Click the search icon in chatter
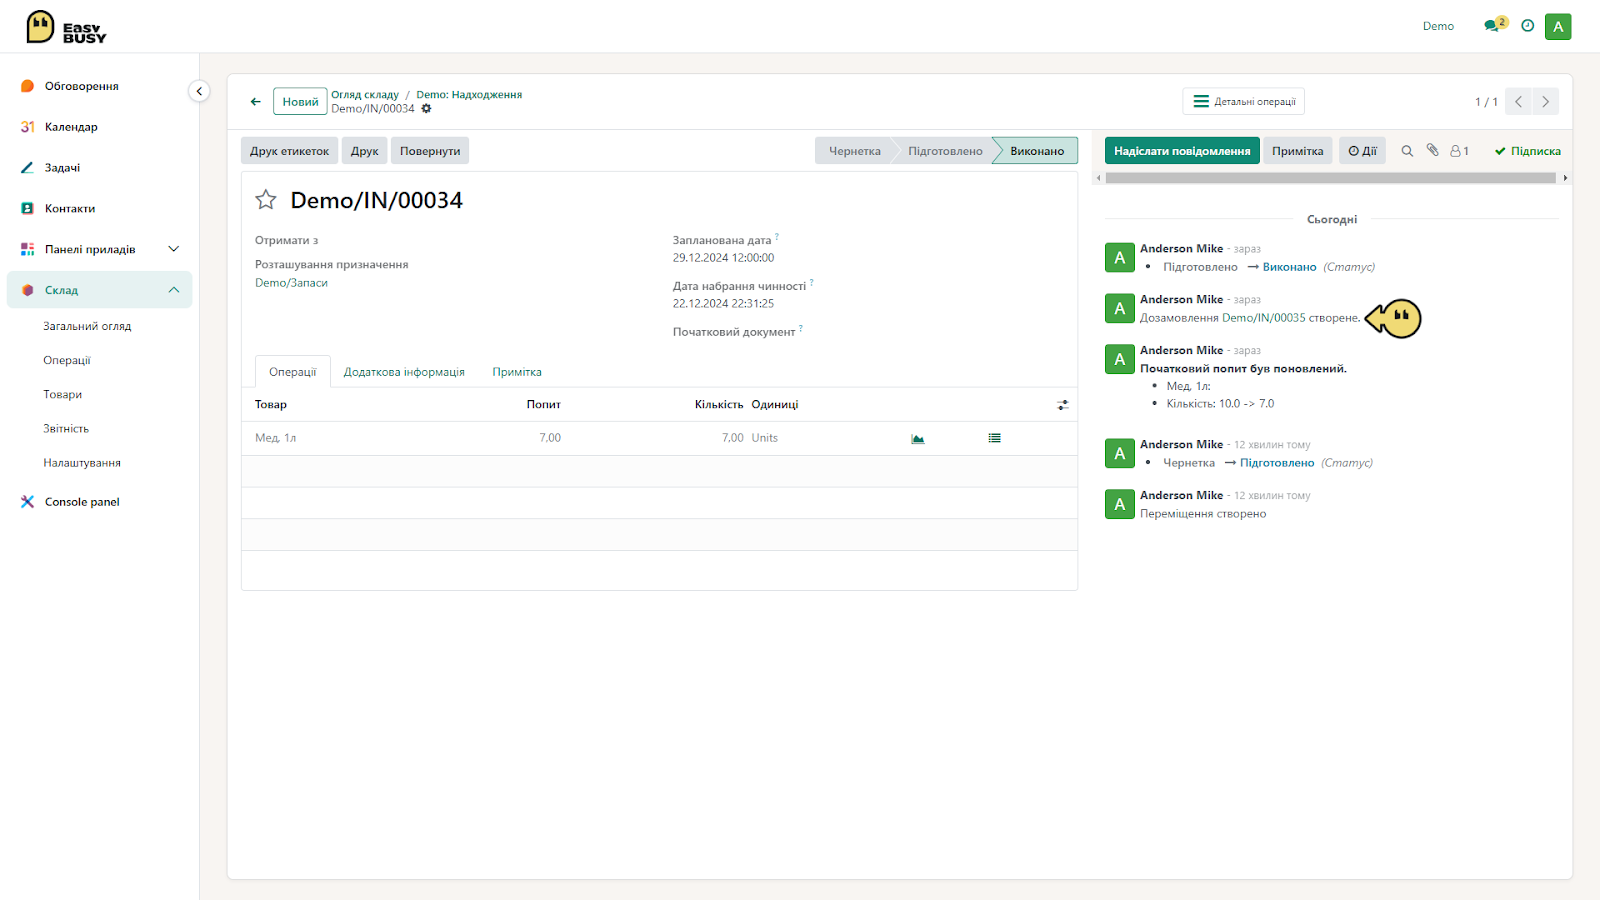This screenshot has height=900, width=1600. [1407, 151]
